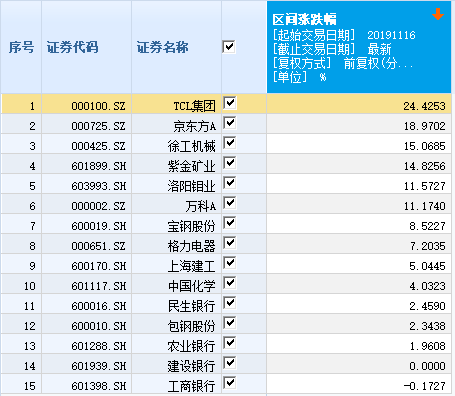Toggle checkbox for 包钢股份
This screenshot has height=396, width=455.
pyautogui.click(x=230, y=323)
